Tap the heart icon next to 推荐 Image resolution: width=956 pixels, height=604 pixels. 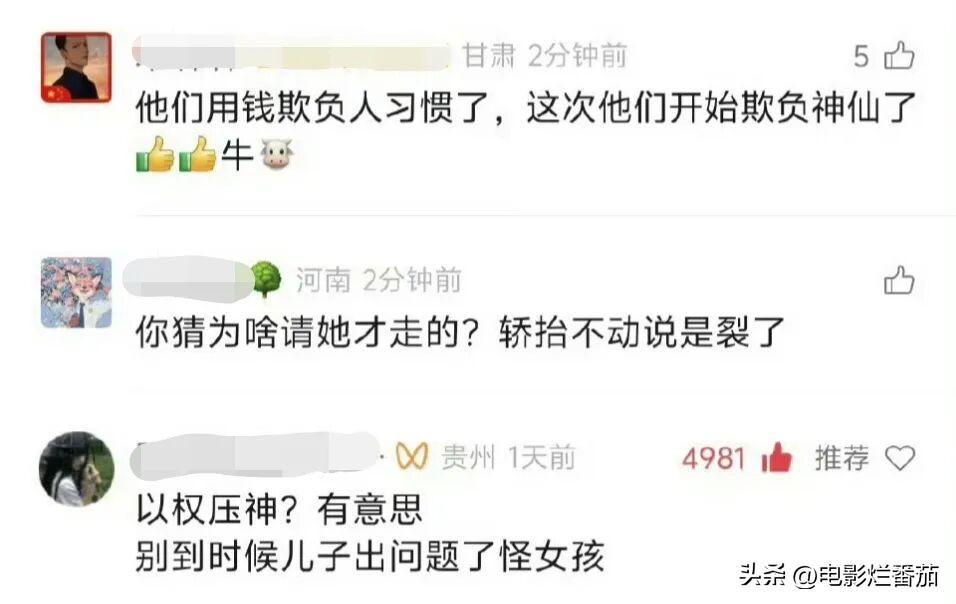(900, 458)
